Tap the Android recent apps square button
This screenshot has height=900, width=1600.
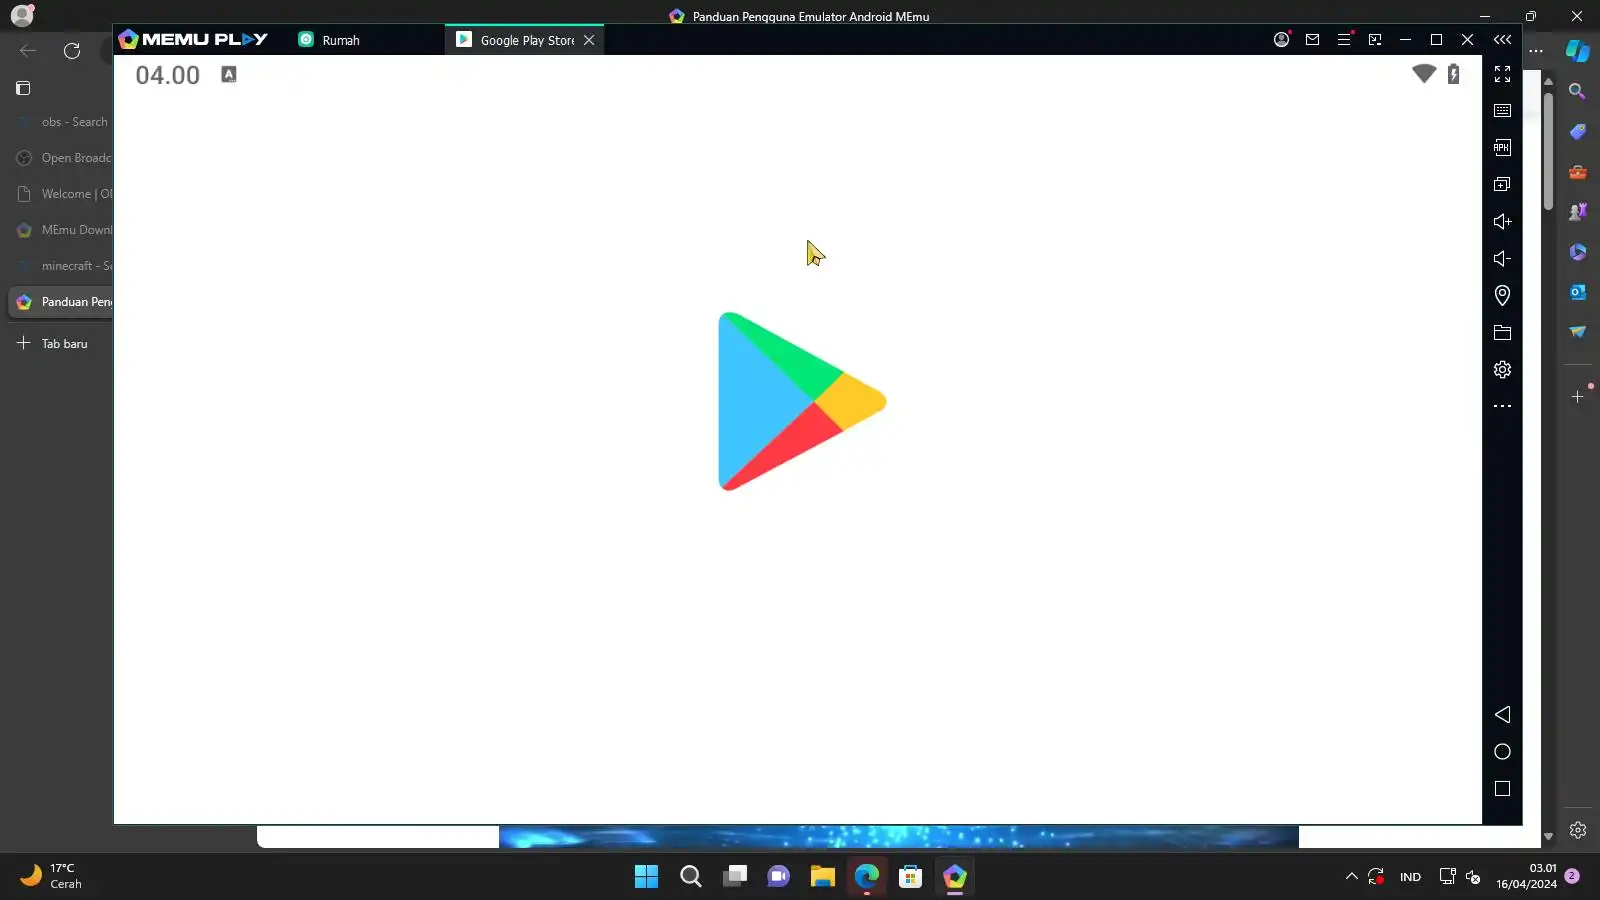[1502, 789]
